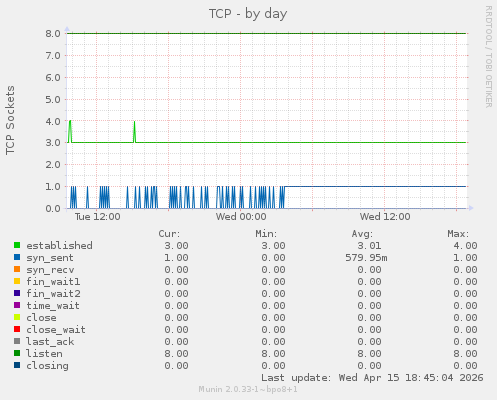Click the fin_wait2 dark blue swatch

click(17, 293)
